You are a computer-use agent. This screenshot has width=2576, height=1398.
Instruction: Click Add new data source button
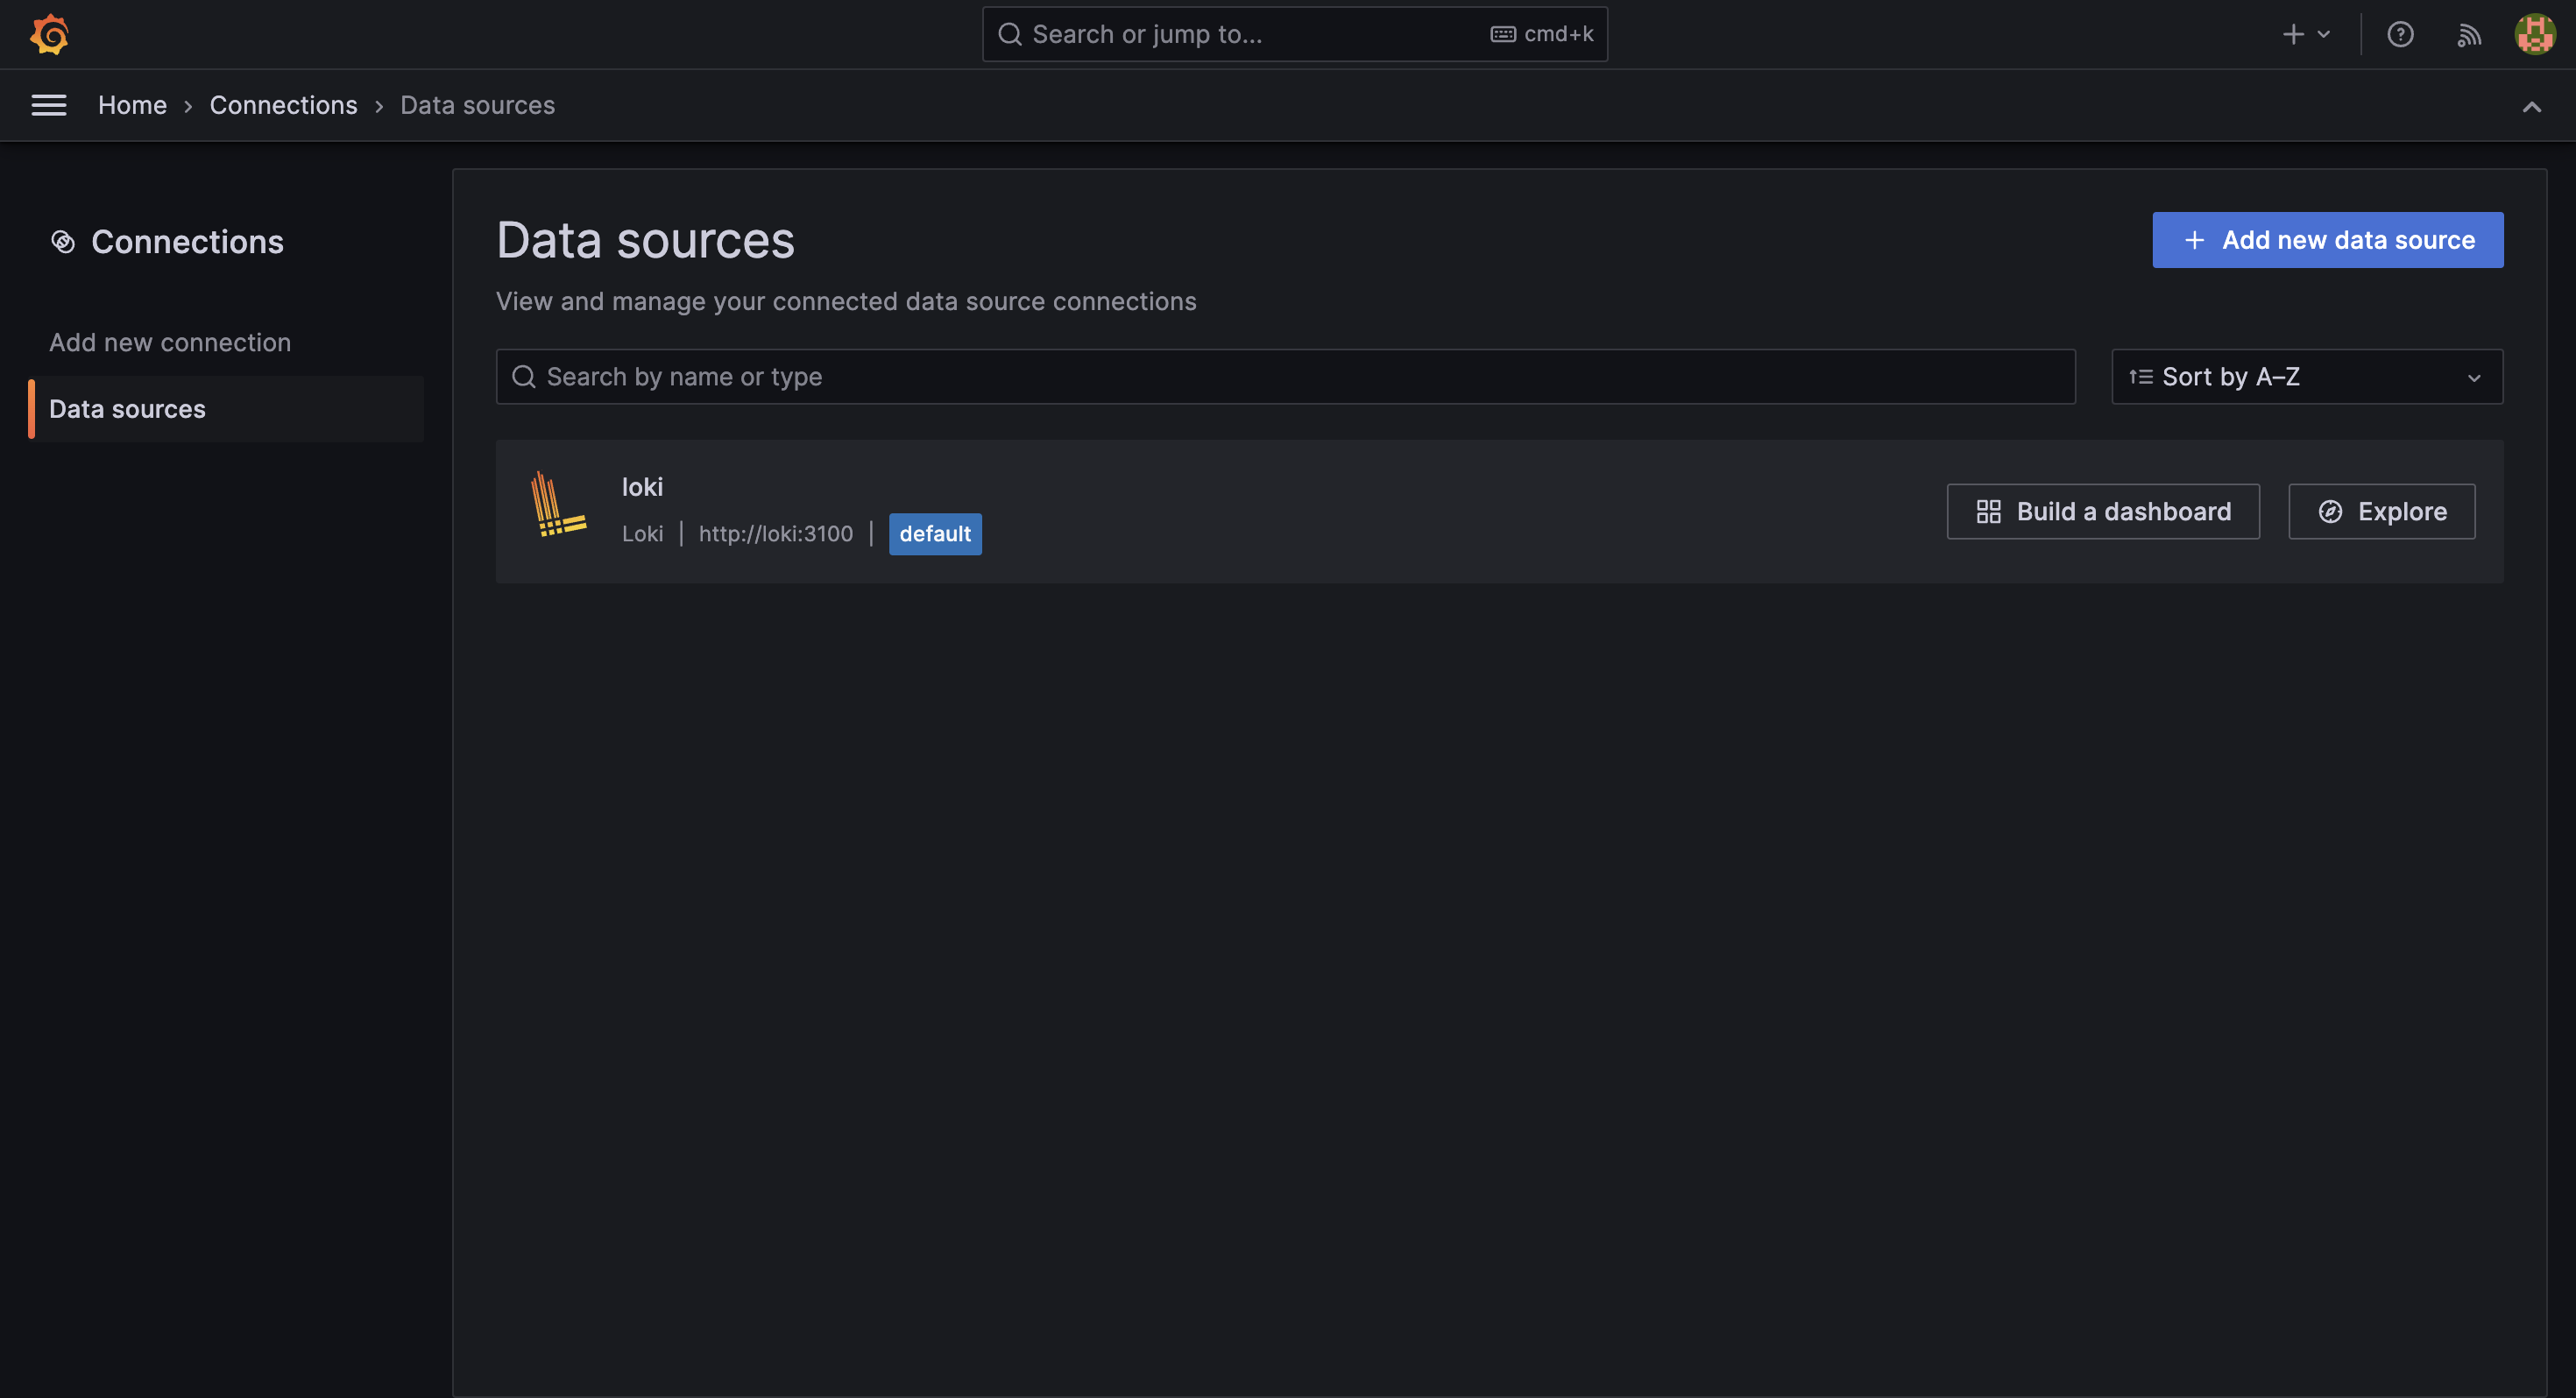pyautogui.click(x=2327, y=240)
